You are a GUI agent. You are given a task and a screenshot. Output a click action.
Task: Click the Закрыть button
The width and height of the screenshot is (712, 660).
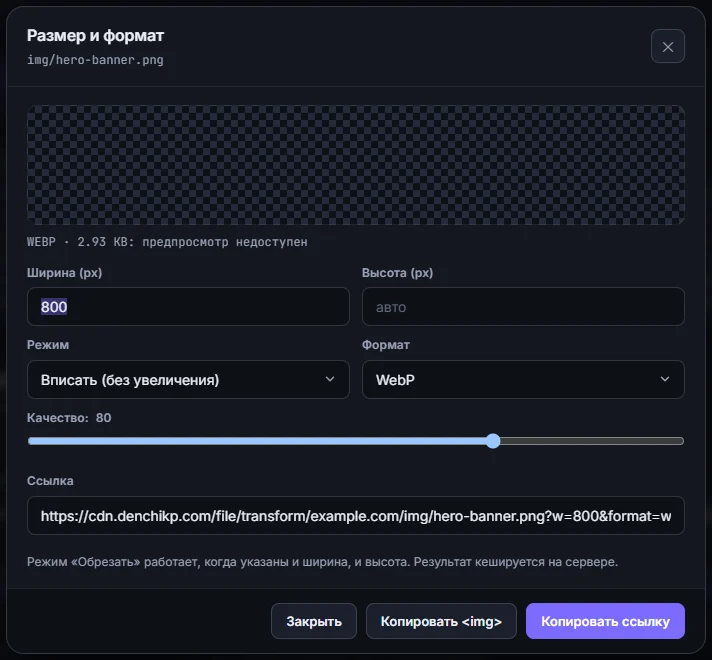(314, 621)
